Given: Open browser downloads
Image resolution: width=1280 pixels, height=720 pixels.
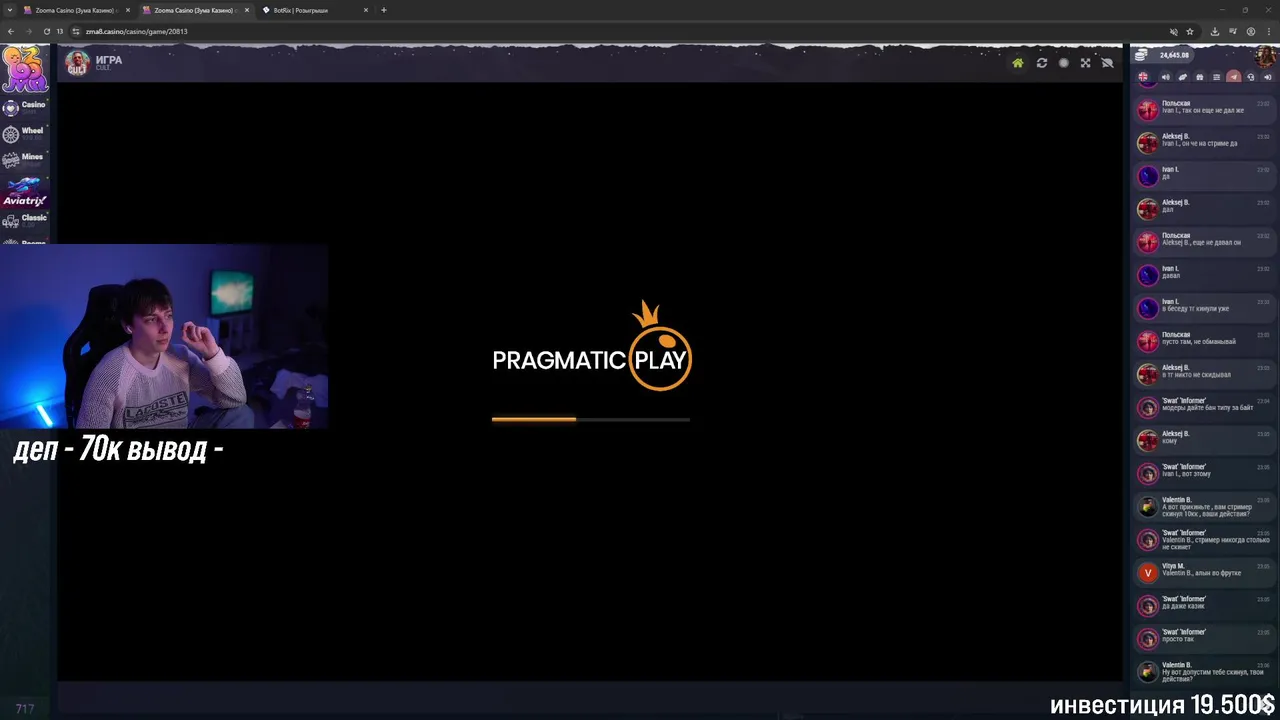Looking at the screenshot, I should click(x=1215, y=31).
